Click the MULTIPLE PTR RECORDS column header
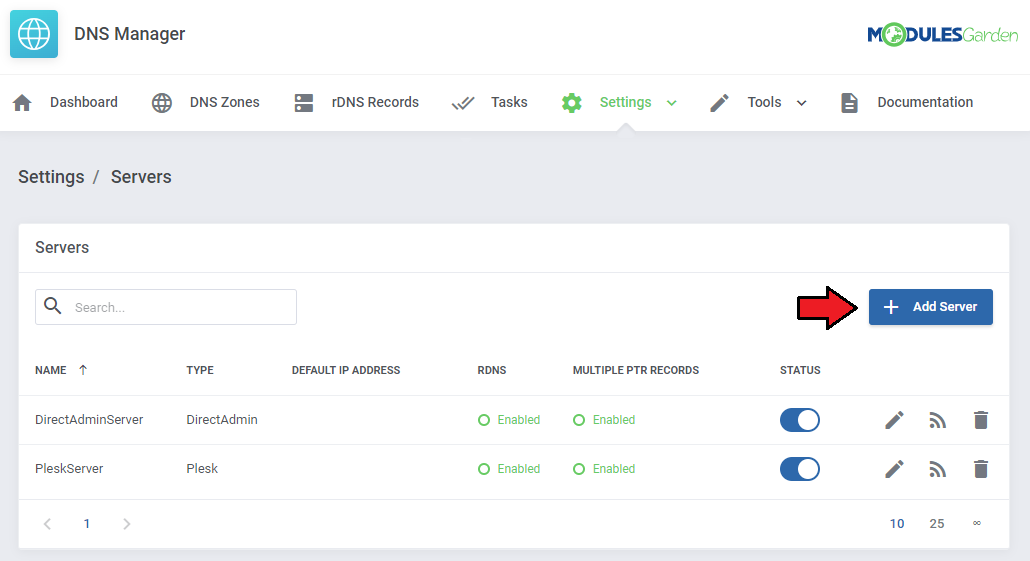This screenshot has height=561, width=1030. click(635, 370)
